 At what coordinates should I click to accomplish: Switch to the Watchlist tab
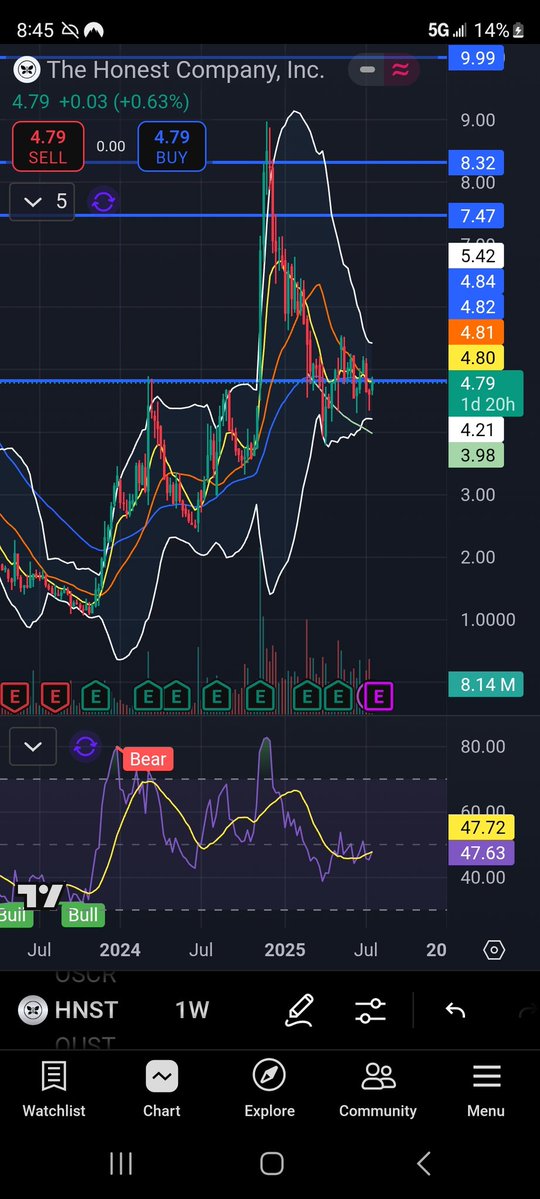point(54,1090)
